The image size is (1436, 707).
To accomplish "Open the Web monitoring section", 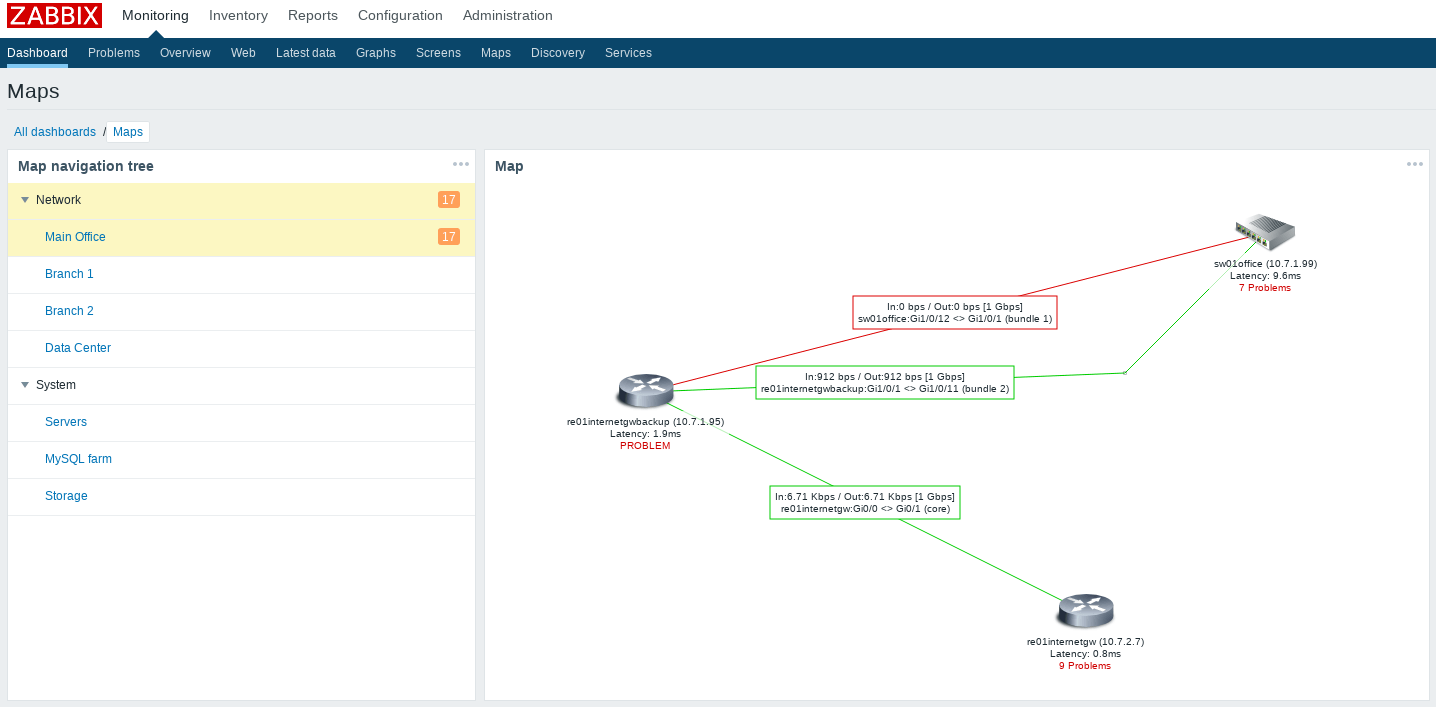I will [243, 53].
